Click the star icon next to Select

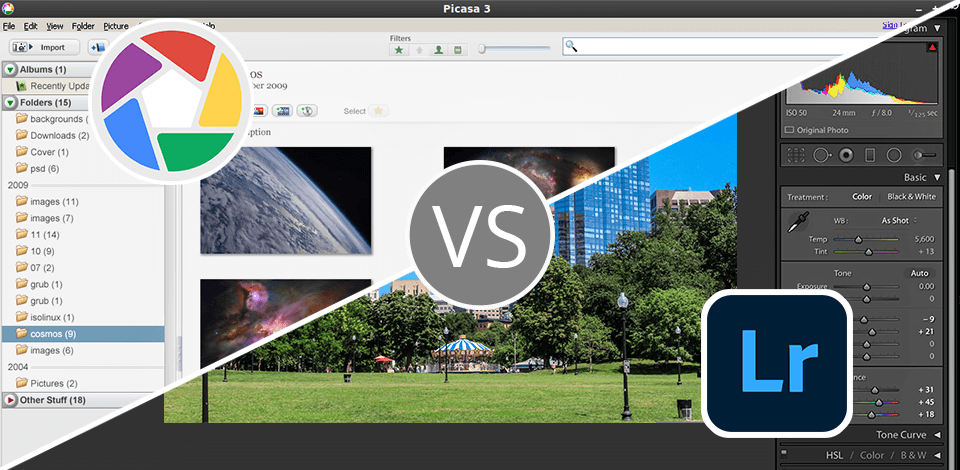[378, 111]
